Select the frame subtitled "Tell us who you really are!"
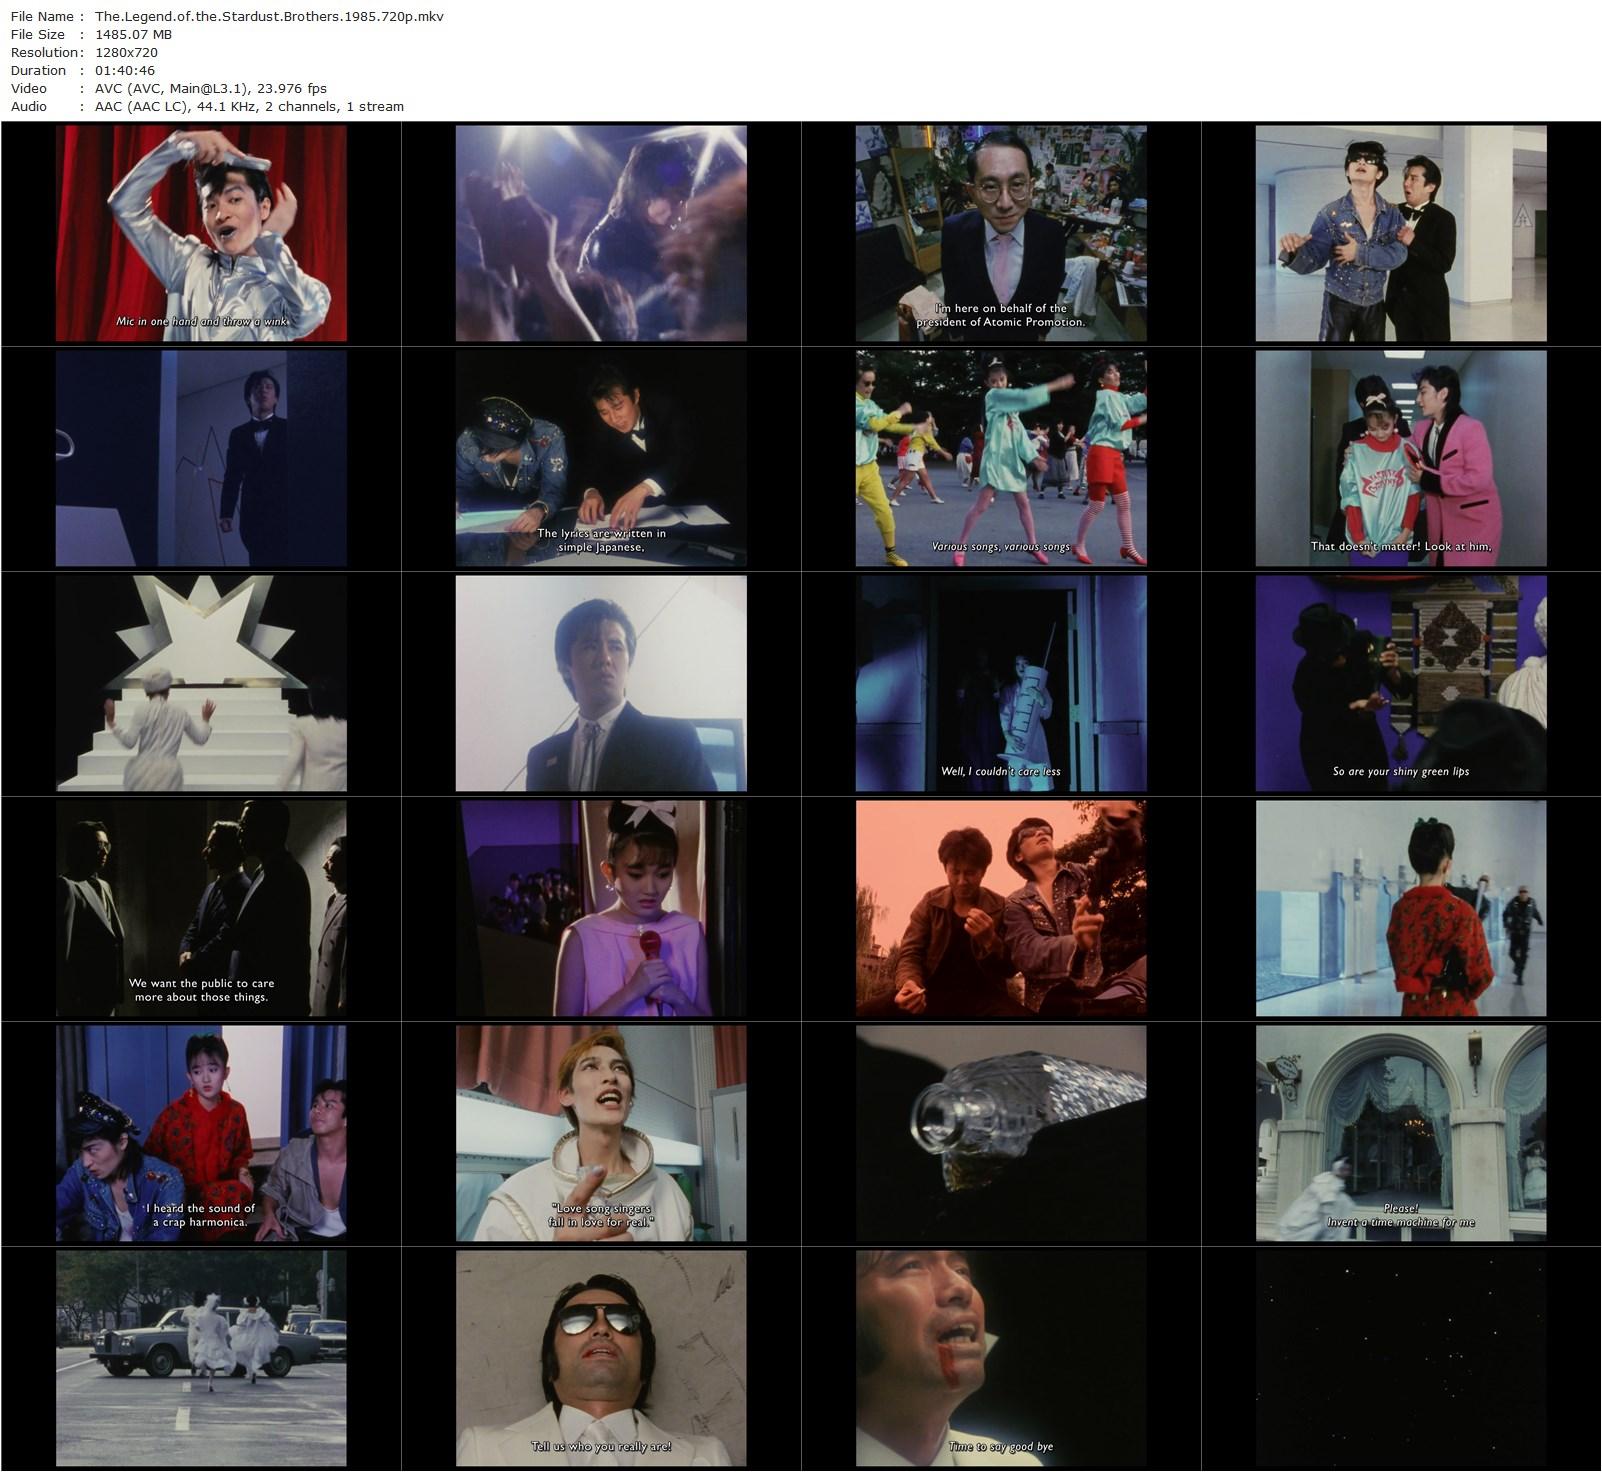 click(x=601, y=1358)
